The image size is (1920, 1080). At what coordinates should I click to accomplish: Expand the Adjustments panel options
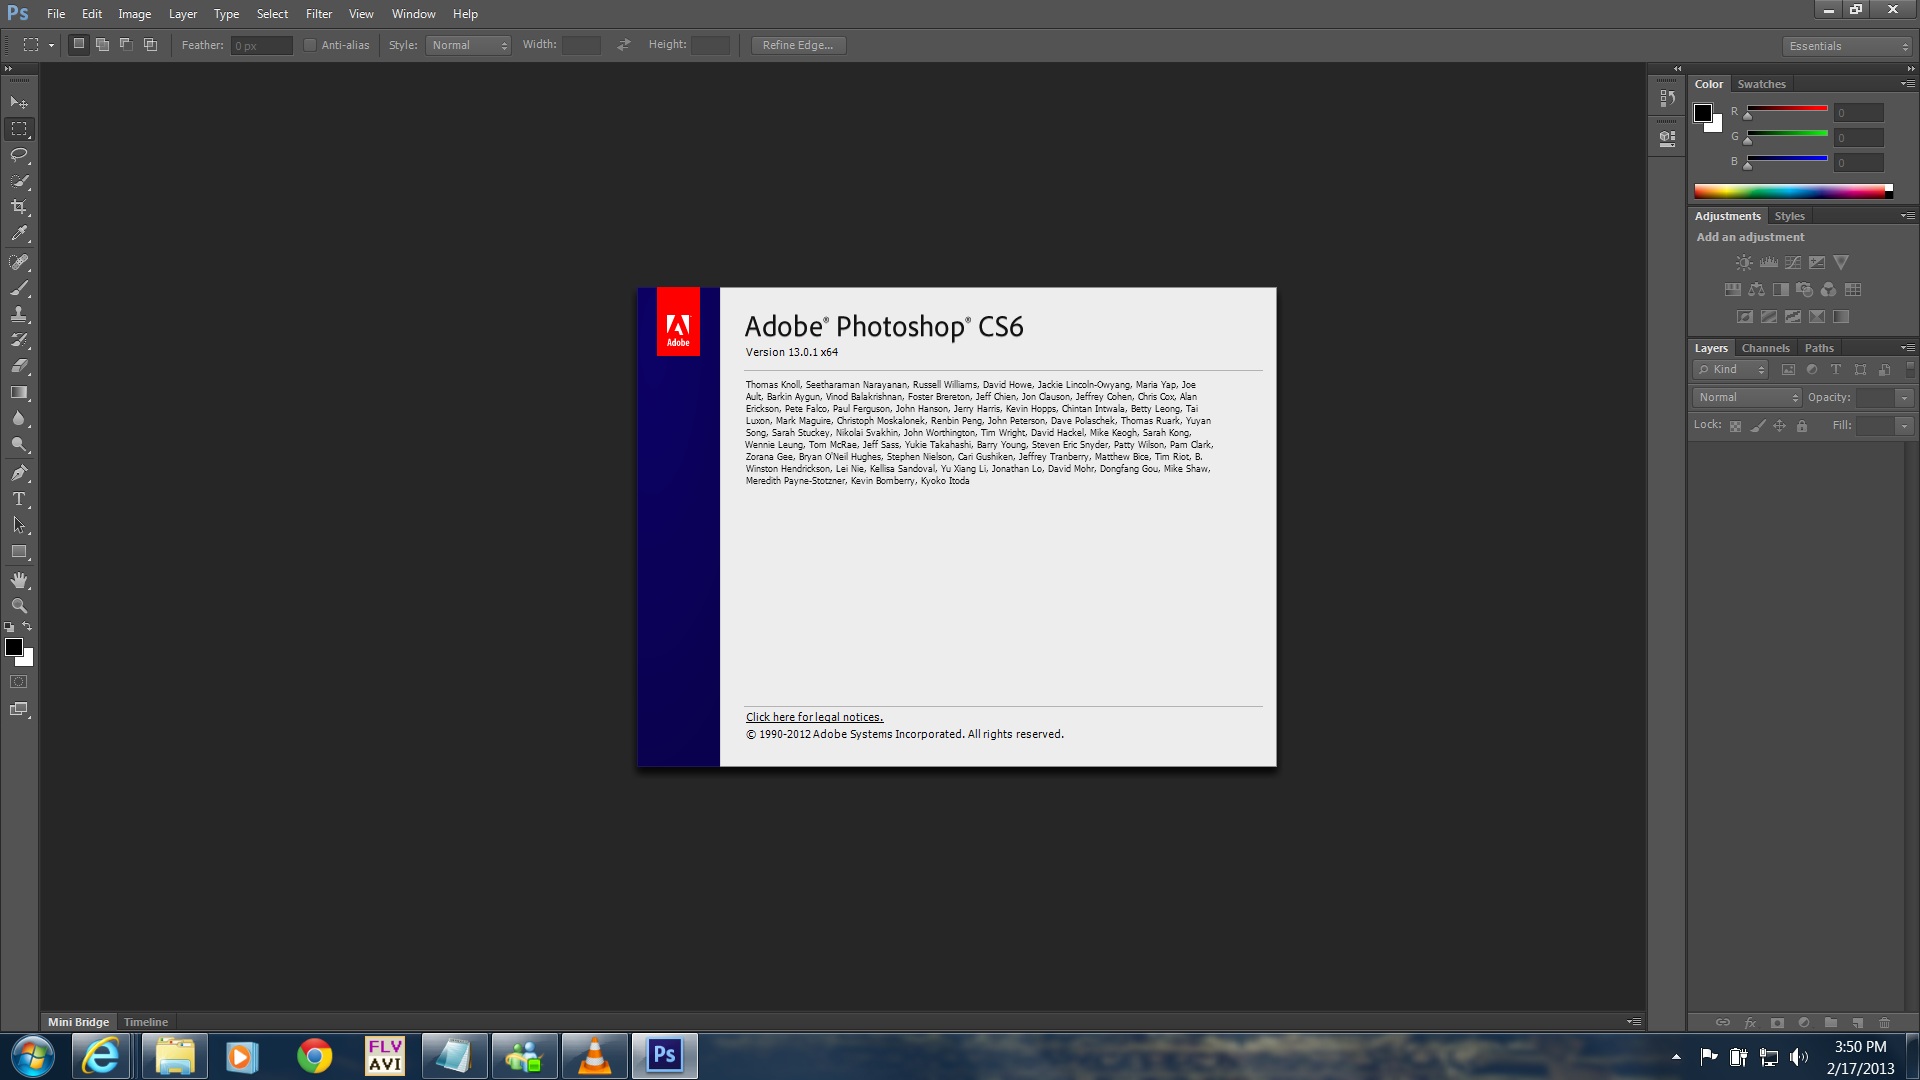[1907, 215]
